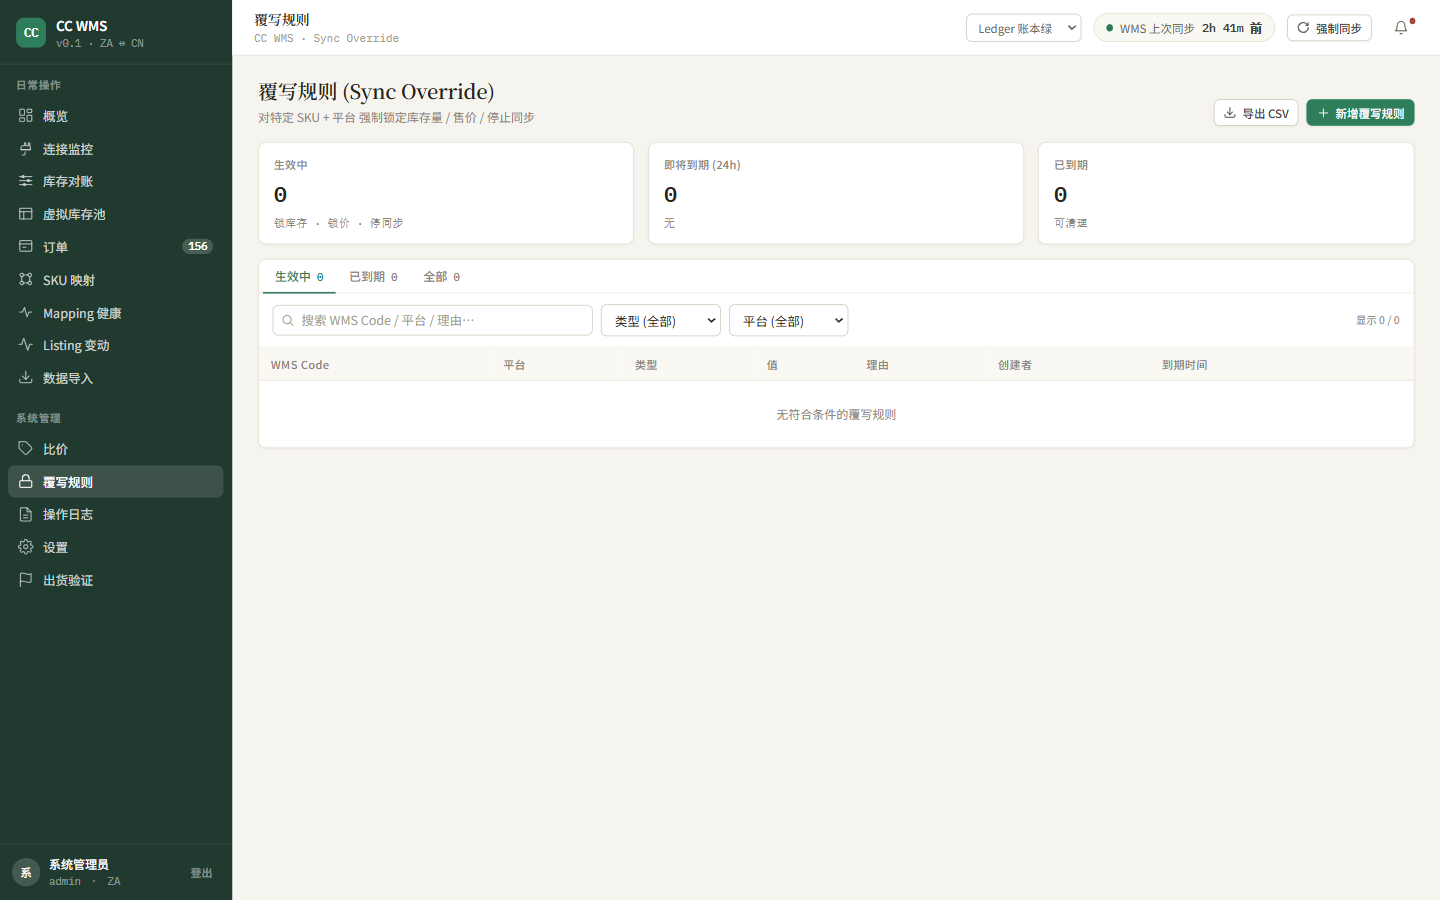The width and height of the screenshot is (1440, 900).
Task: Click the 即将到期 (24h) summary card
Action: pos(836,193)
